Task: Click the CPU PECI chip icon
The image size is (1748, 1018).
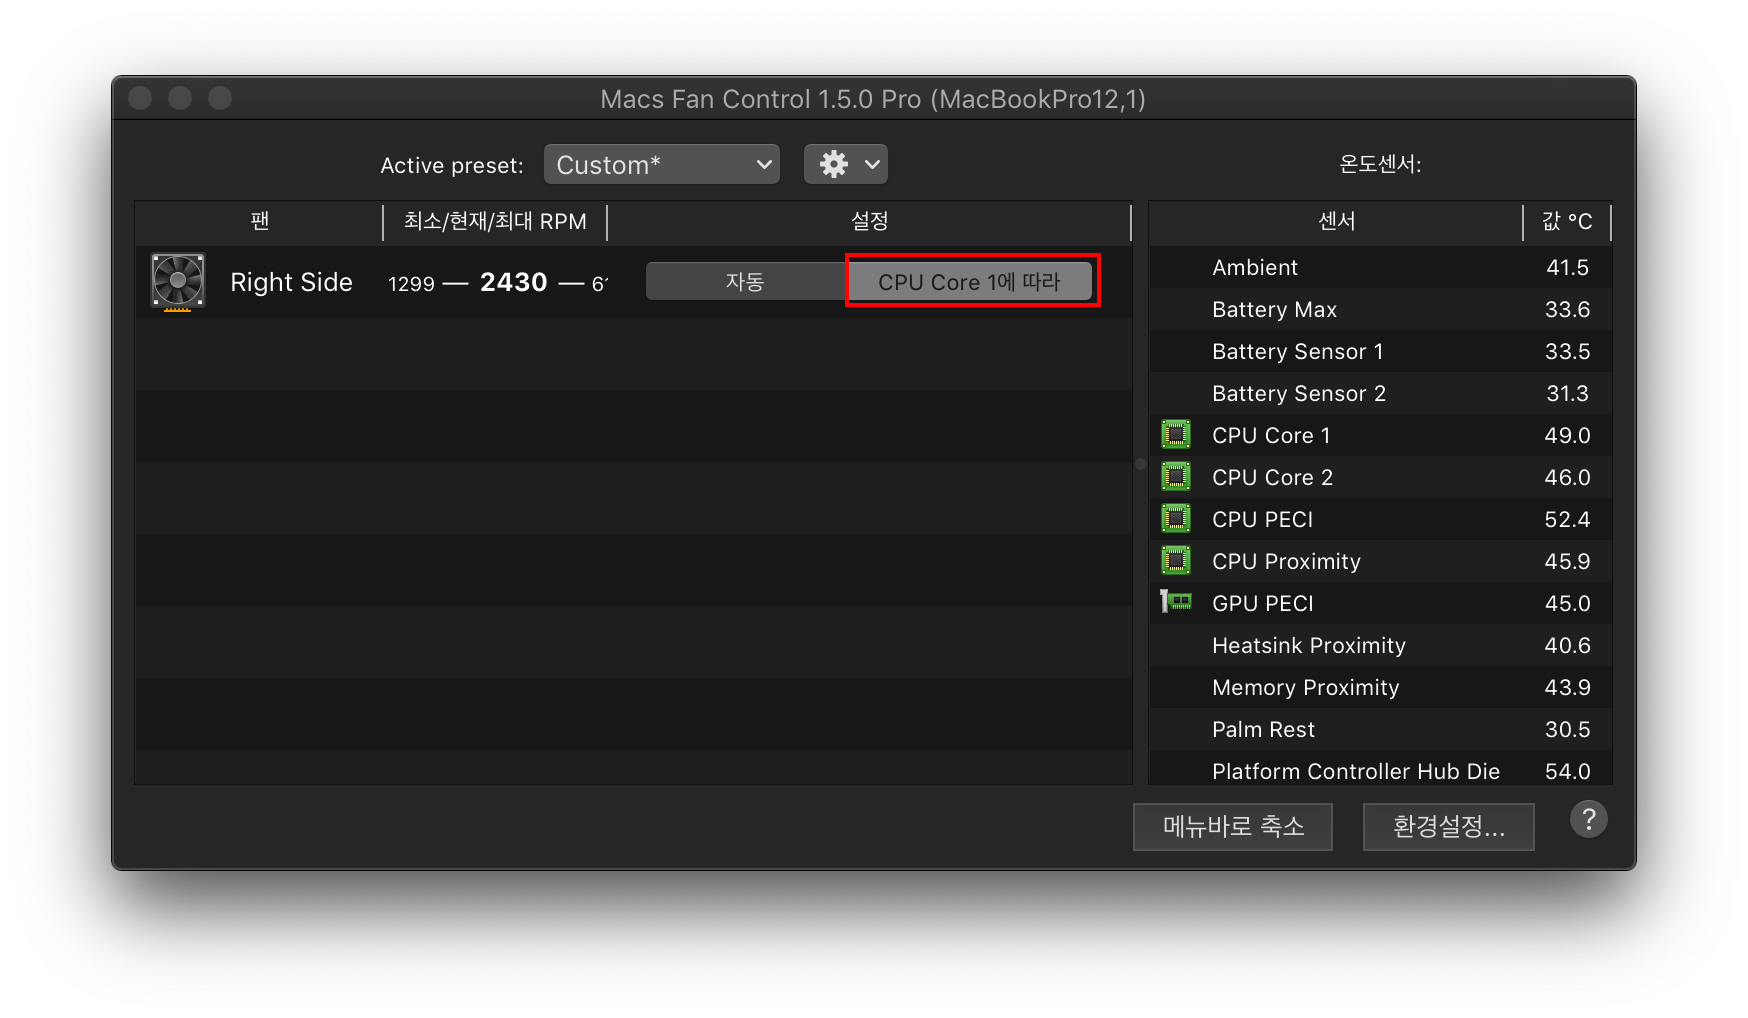Action: [x=1176, y=519]
